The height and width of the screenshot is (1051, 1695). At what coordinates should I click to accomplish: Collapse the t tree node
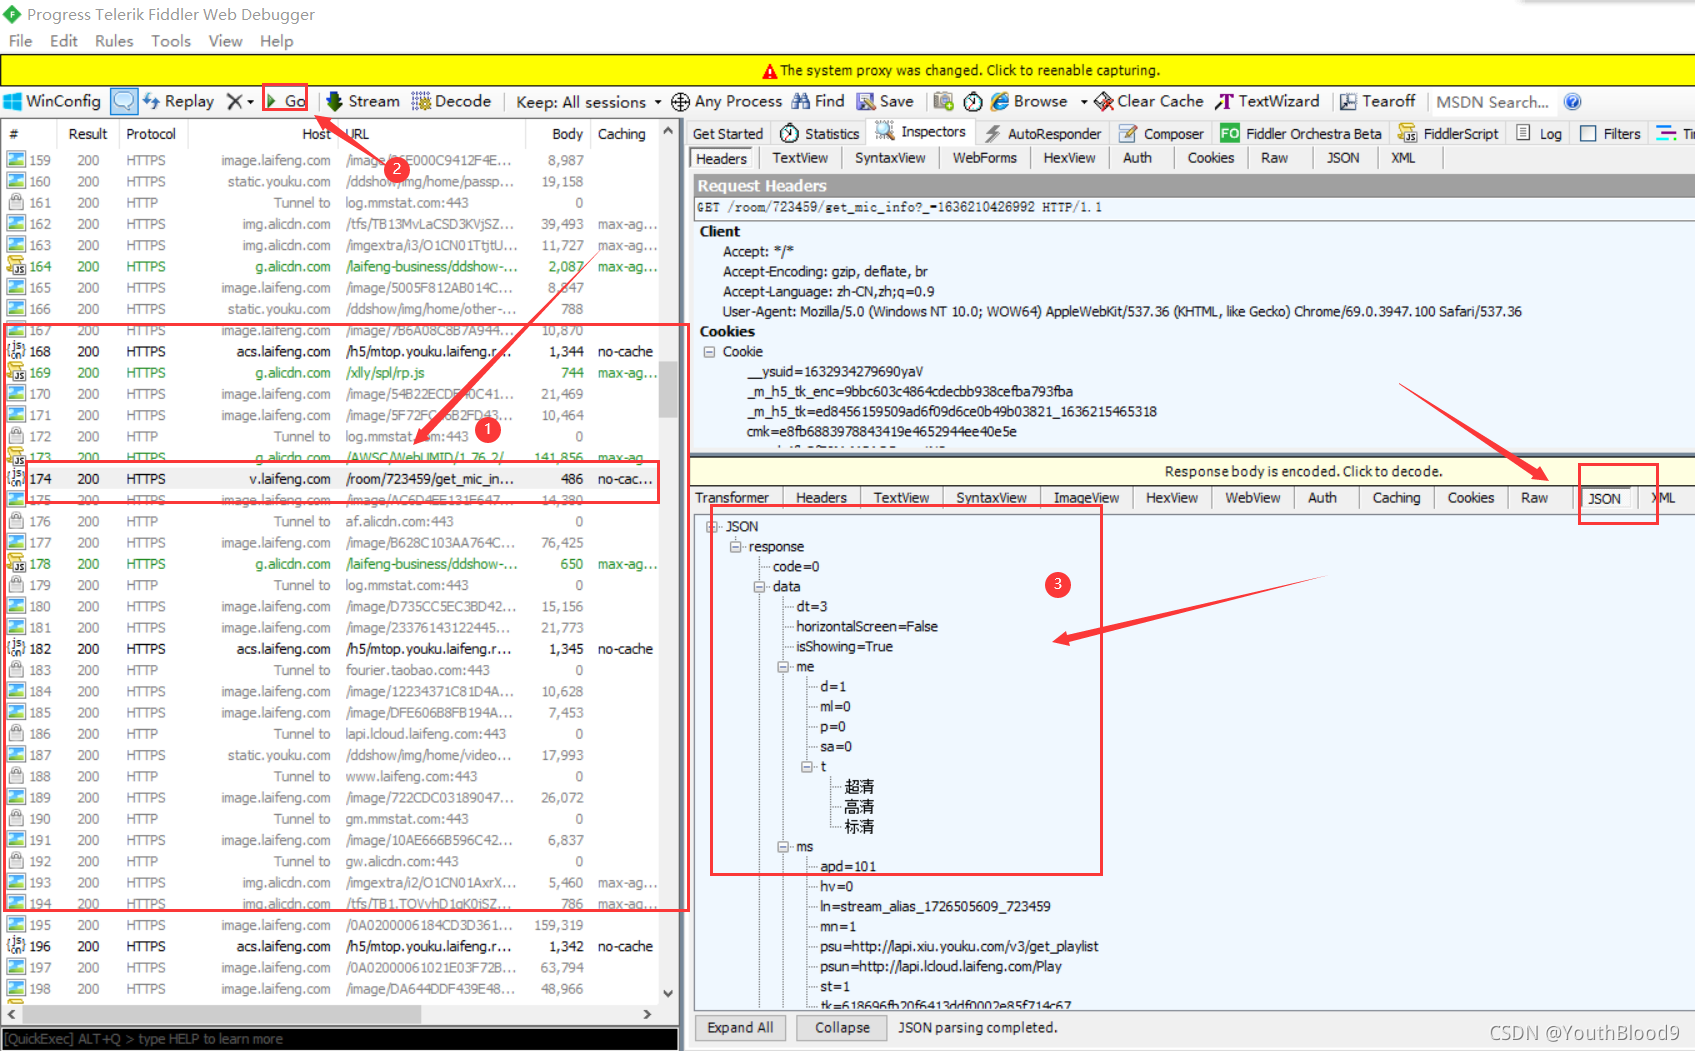click(x=808, y=767)
